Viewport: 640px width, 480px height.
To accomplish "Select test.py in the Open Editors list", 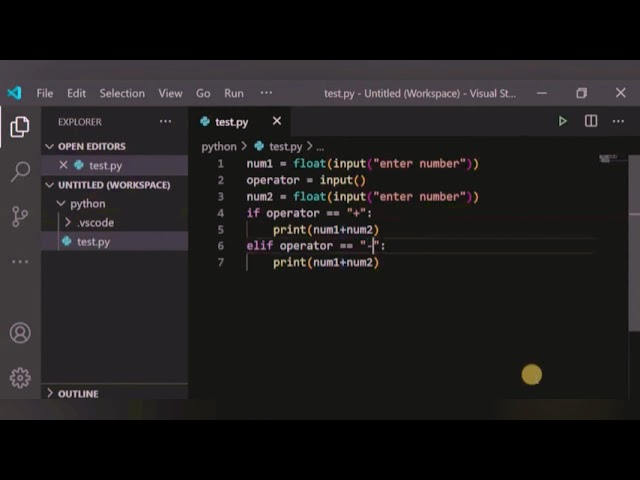I will tap(115, 165).
